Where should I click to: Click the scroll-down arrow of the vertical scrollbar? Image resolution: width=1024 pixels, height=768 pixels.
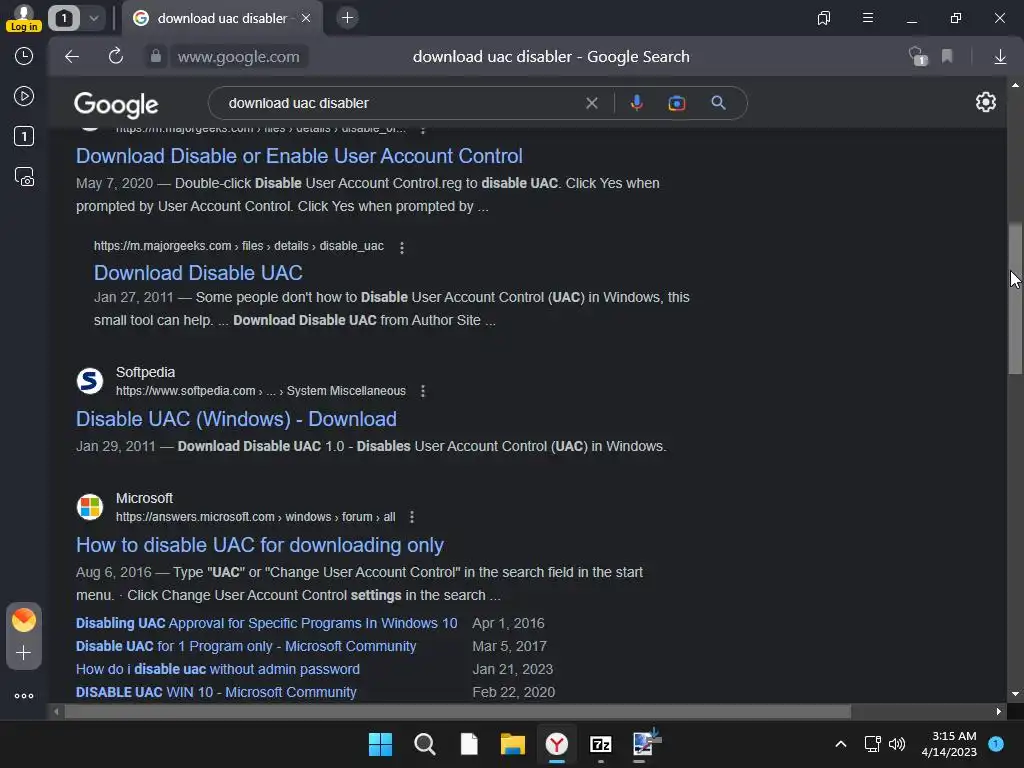coord(1015,694)
